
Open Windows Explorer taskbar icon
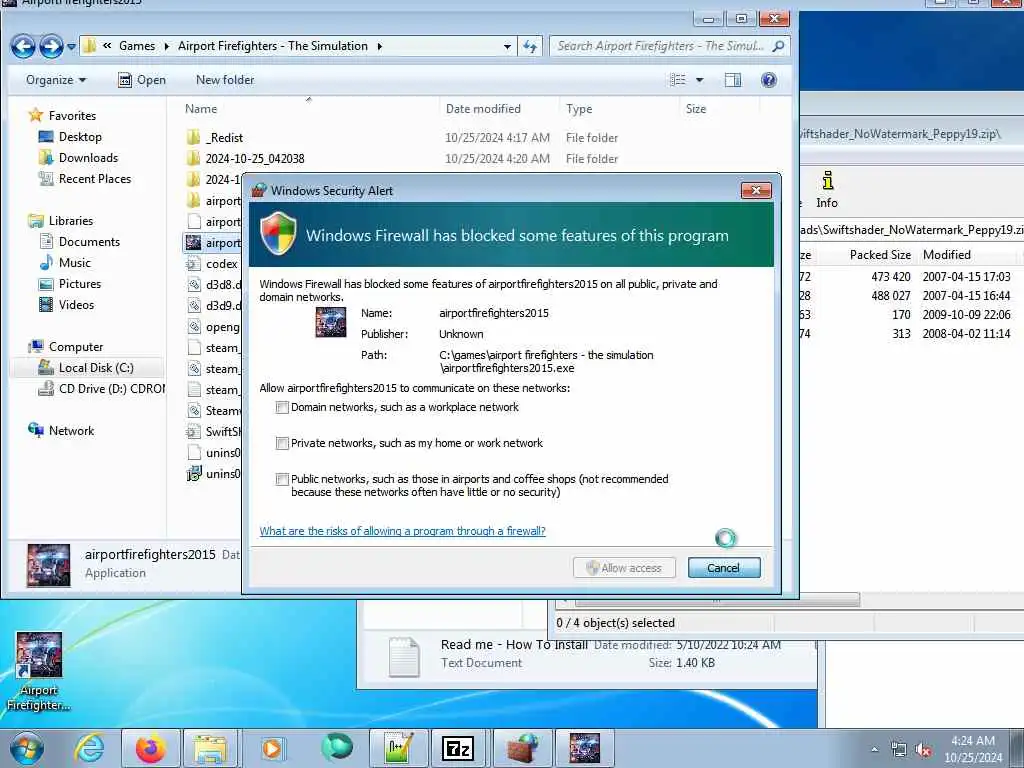coord(210,748)
